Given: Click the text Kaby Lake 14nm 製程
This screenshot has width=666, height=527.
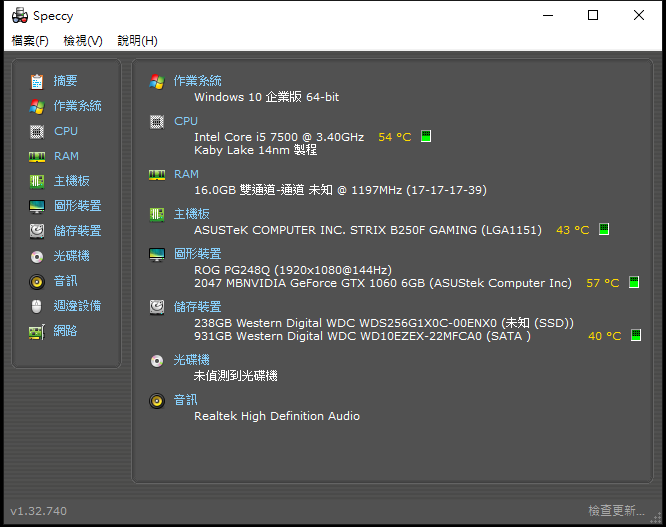Looking at the screenshot, I should tap(255, 150).
